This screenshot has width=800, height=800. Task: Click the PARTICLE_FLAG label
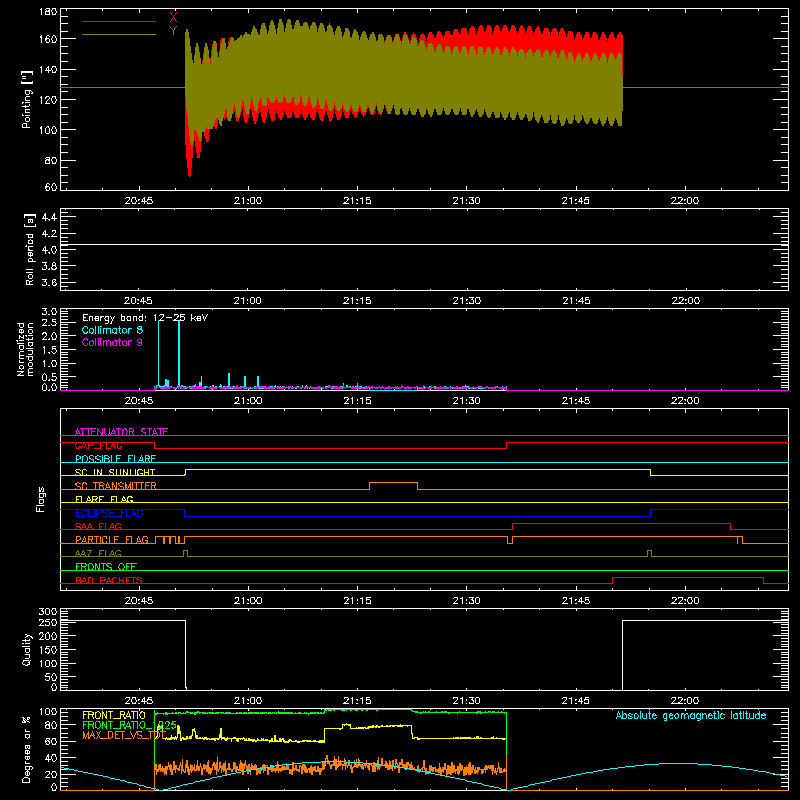(x=112, y=540)
